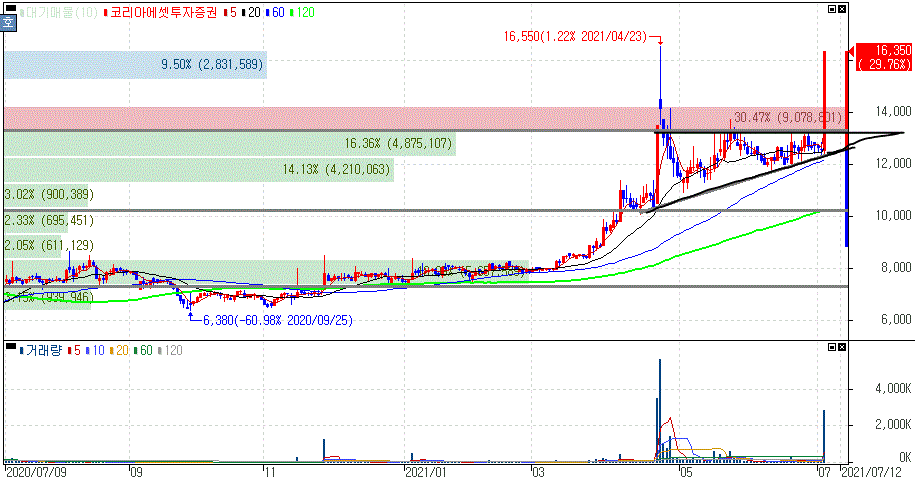Viewport: 915px width, 480px height.
Task: Click the 30.47% (9,078,801) volume profile bar
Action: pos(425,118)
